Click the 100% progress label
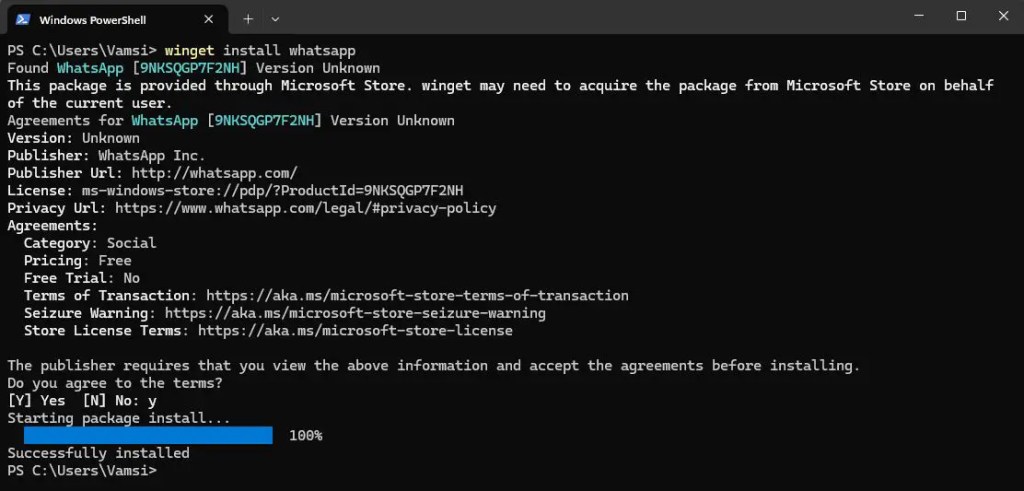1024x491 pixels. coord(306,436)
